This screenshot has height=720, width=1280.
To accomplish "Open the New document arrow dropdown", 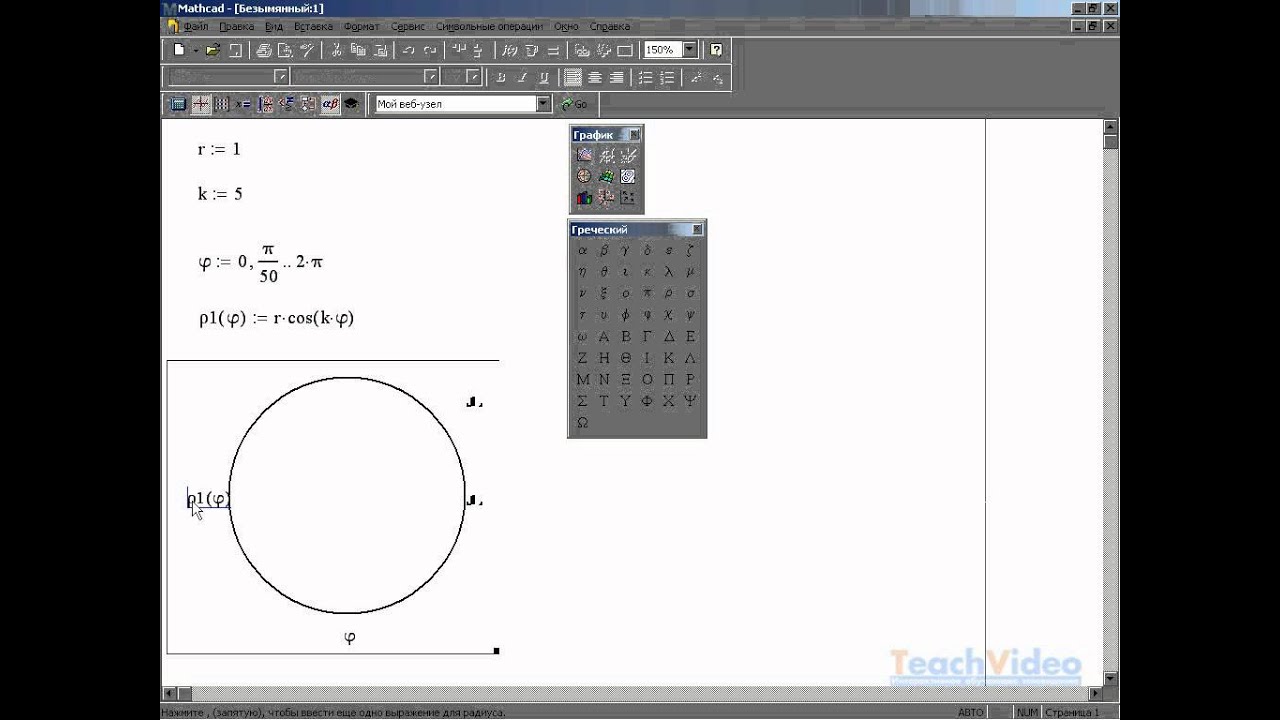I will click(x=195, y=50).
